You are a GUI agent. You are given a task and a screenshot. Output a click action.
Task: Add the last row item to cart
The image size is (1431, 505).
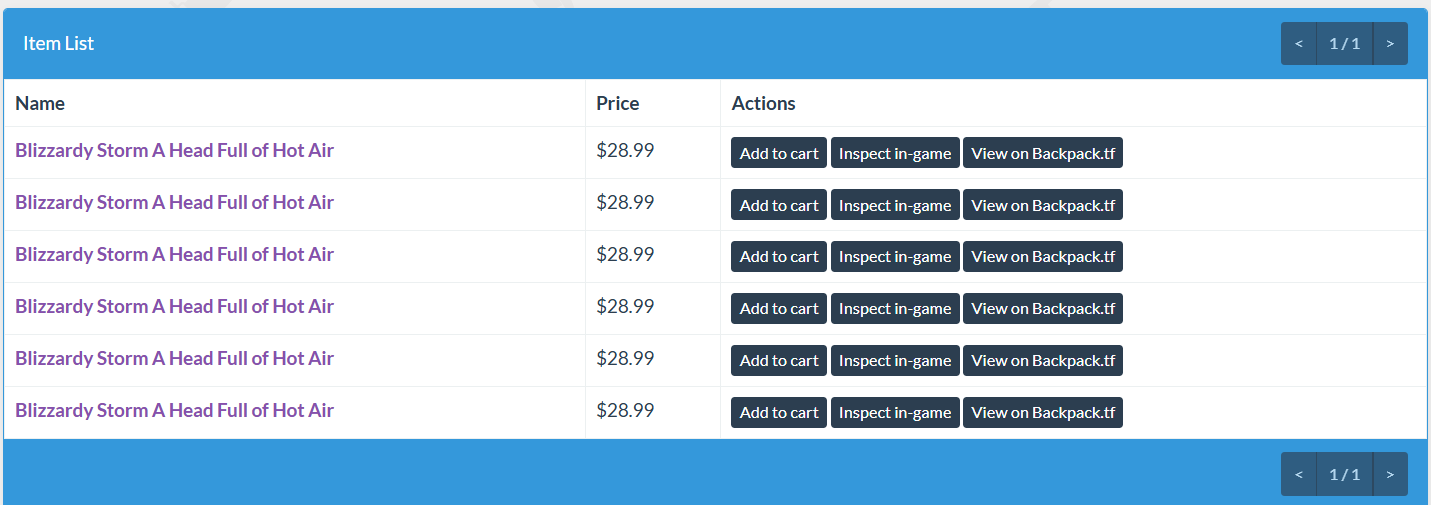pyautogui.click(x=779, y=413)
